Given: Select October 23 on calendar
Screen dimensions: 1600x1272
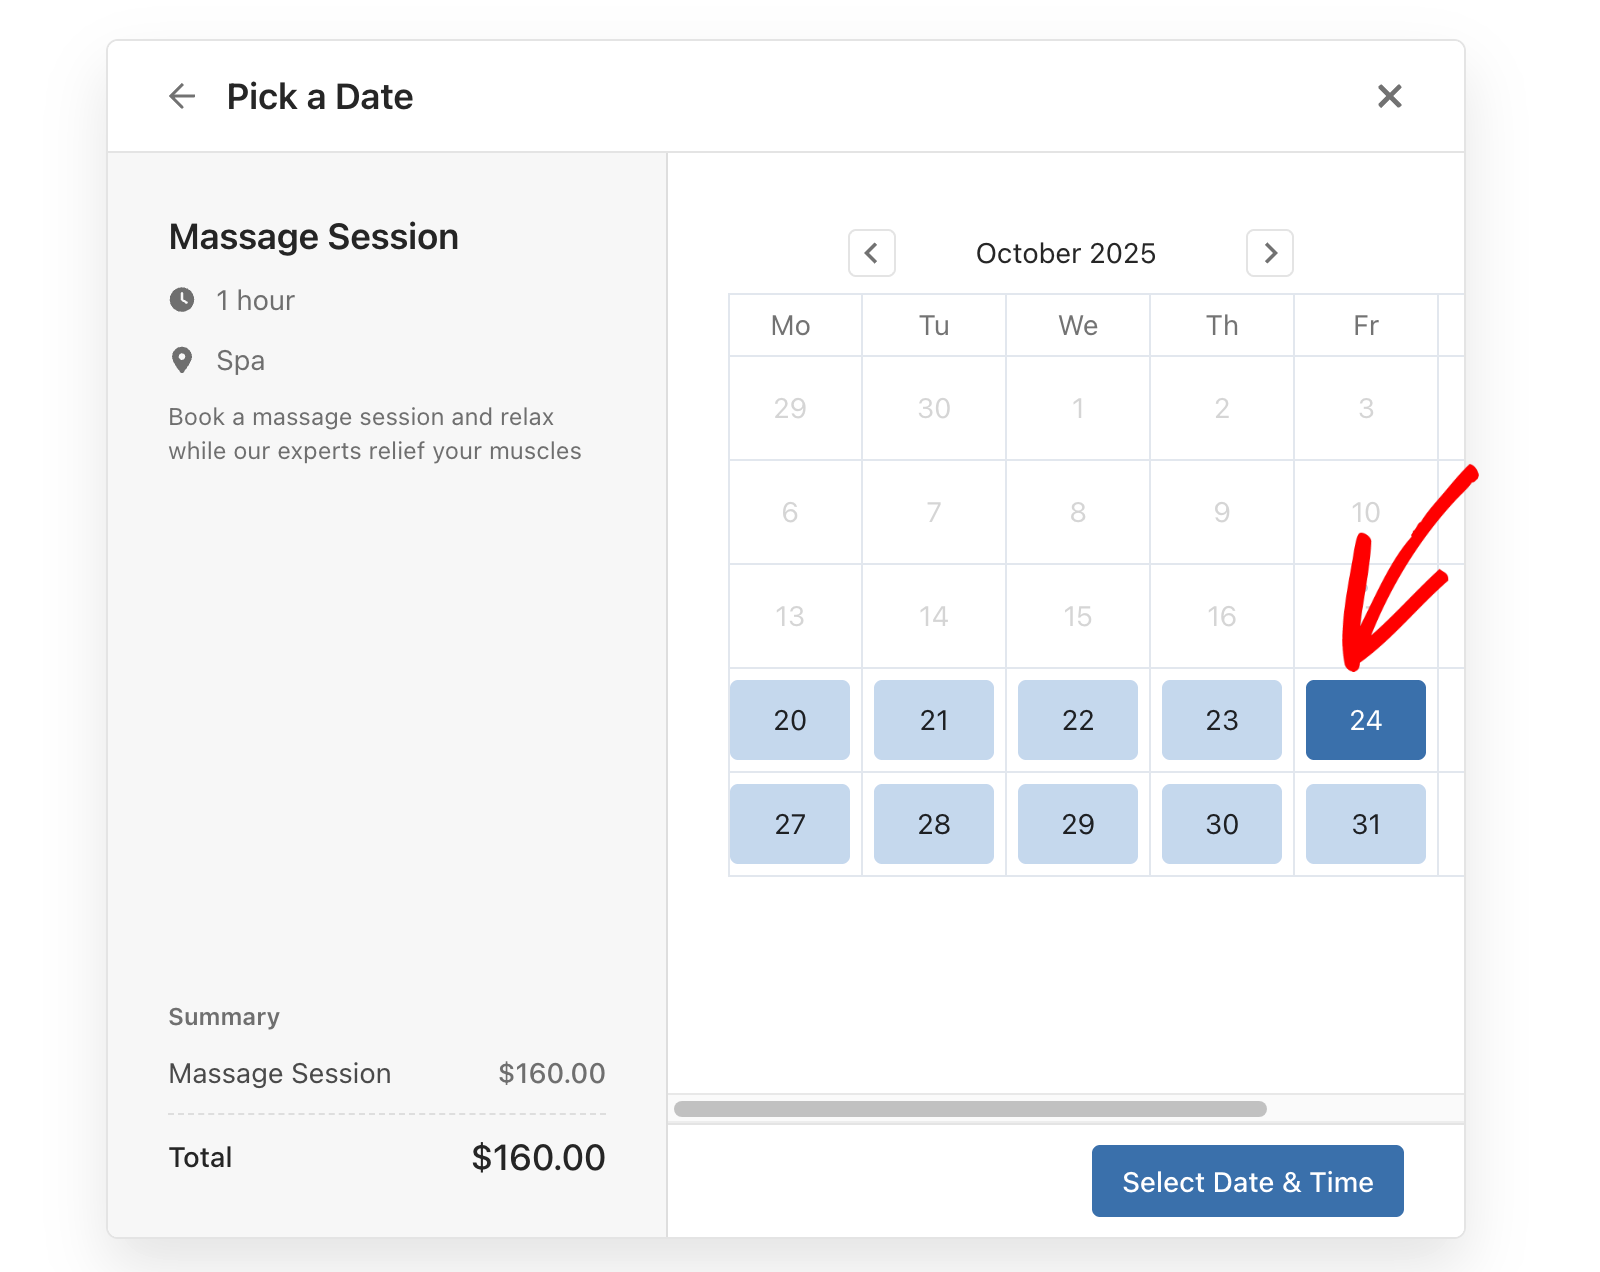Looking at the screenshot, I should pyautogui.click(x=1222, y=720).
